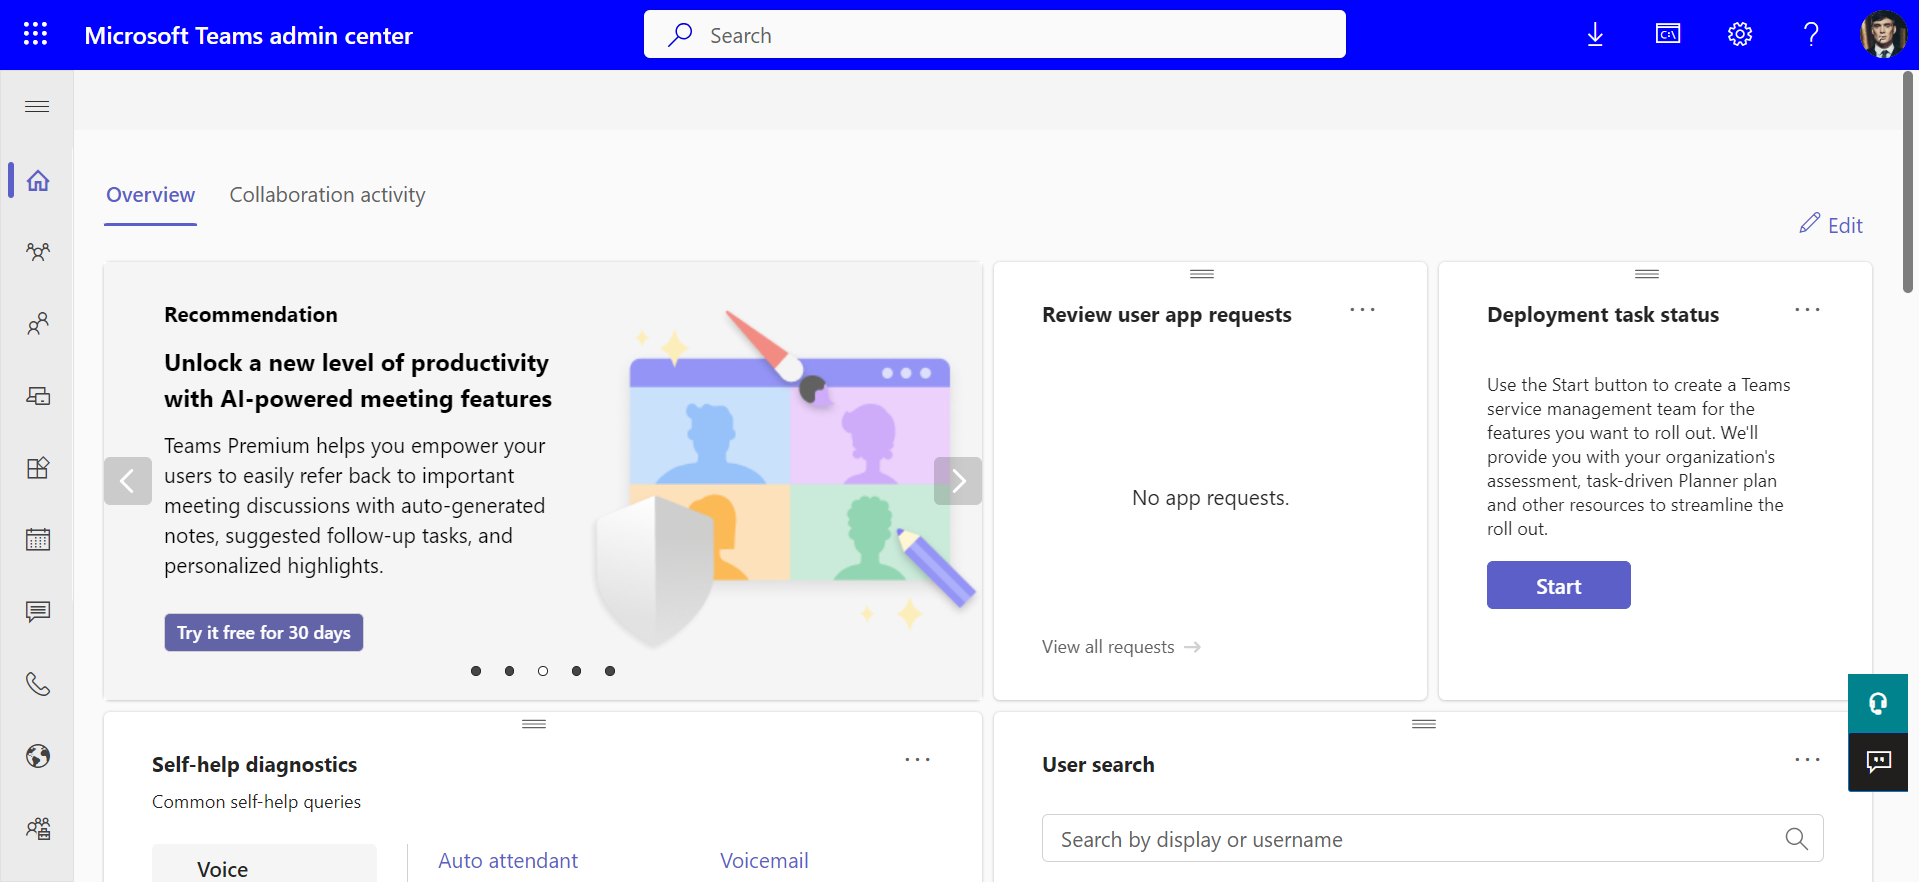This screenshot has height=882, width=1919.
Task: Select the fourth carousel dot
Action: [576, 671]
